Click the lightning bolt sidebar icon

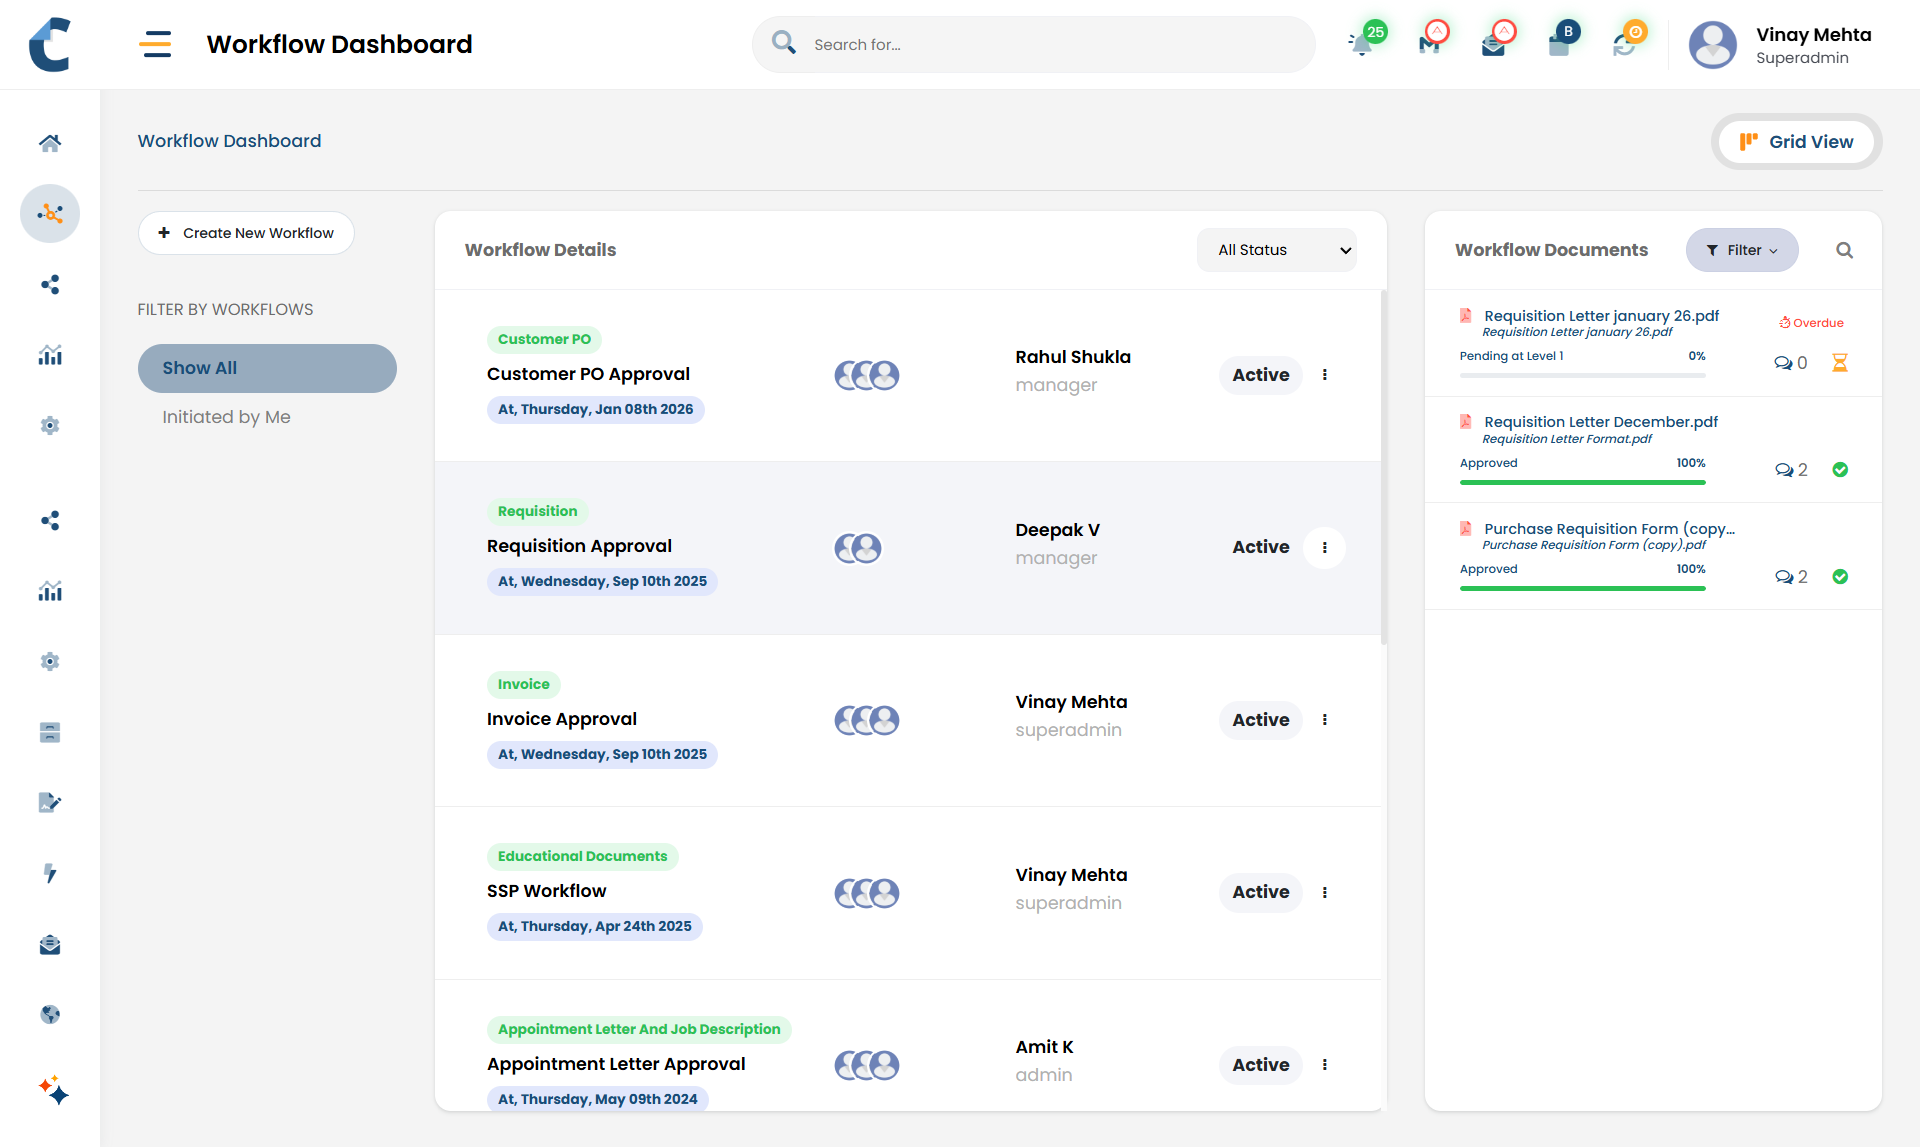pyautogui.click(x=50, y=873)
